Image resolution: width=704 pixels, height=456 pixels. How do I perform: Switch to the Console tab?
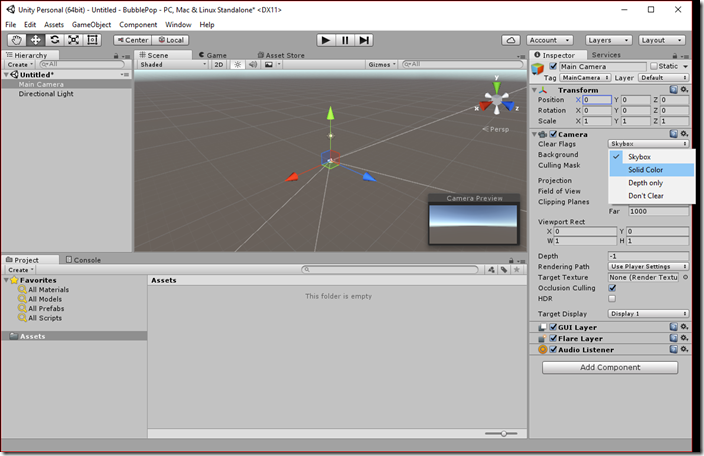coord(83,260)
